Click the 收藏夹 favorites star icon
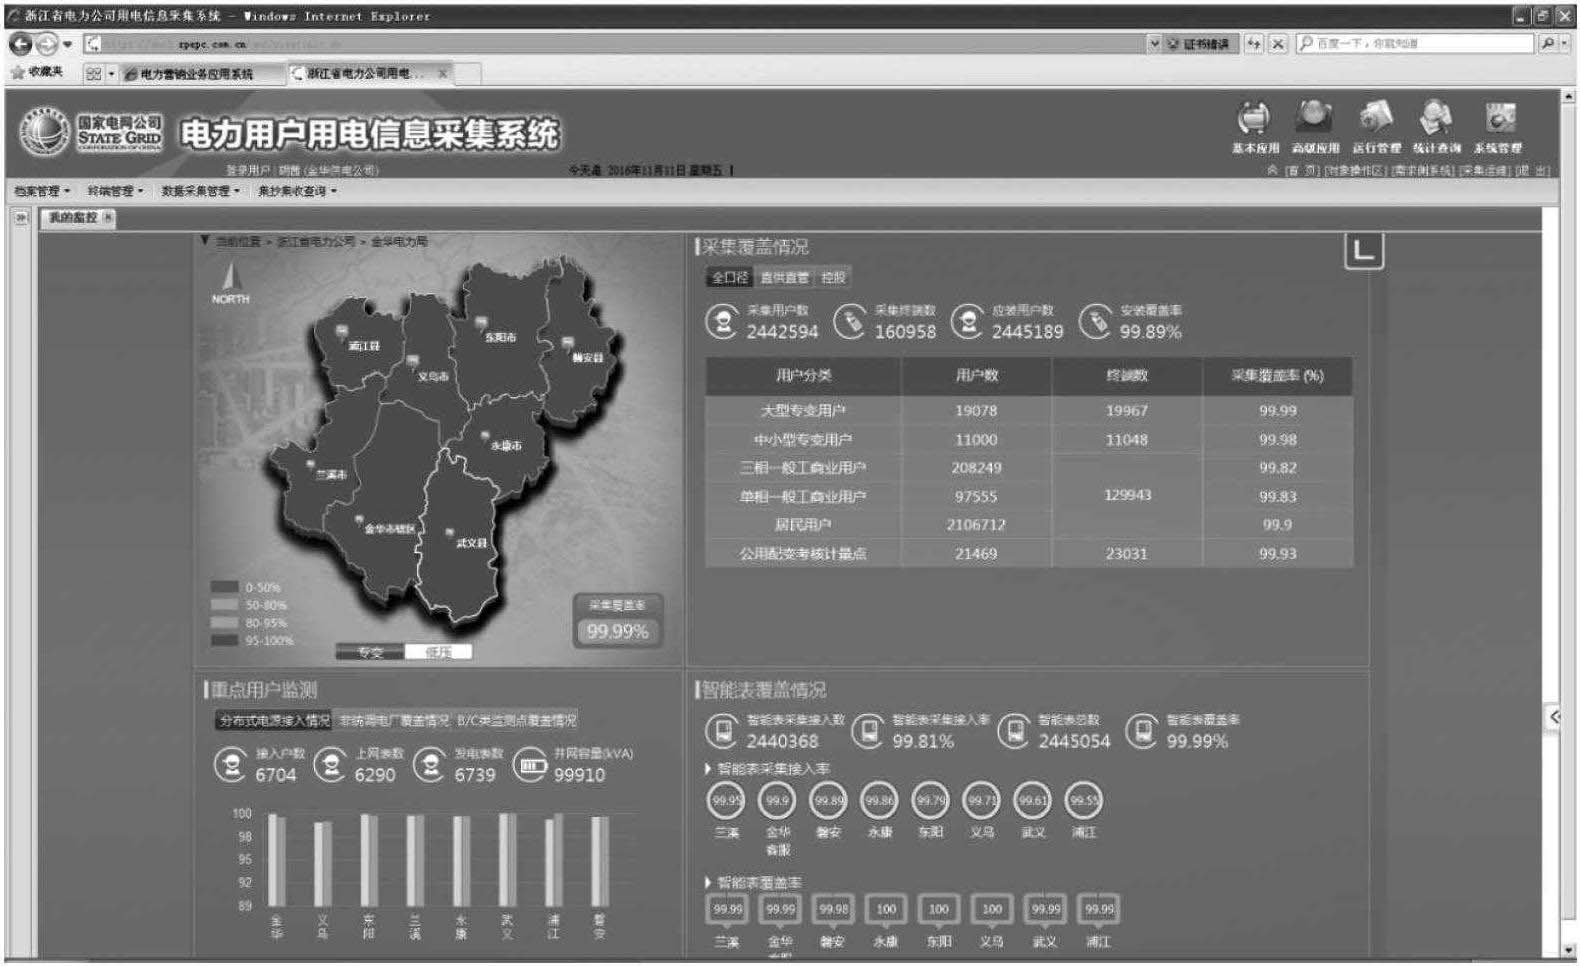The image size is (1580, 966). pyautogui.click(x=17, y=72)
